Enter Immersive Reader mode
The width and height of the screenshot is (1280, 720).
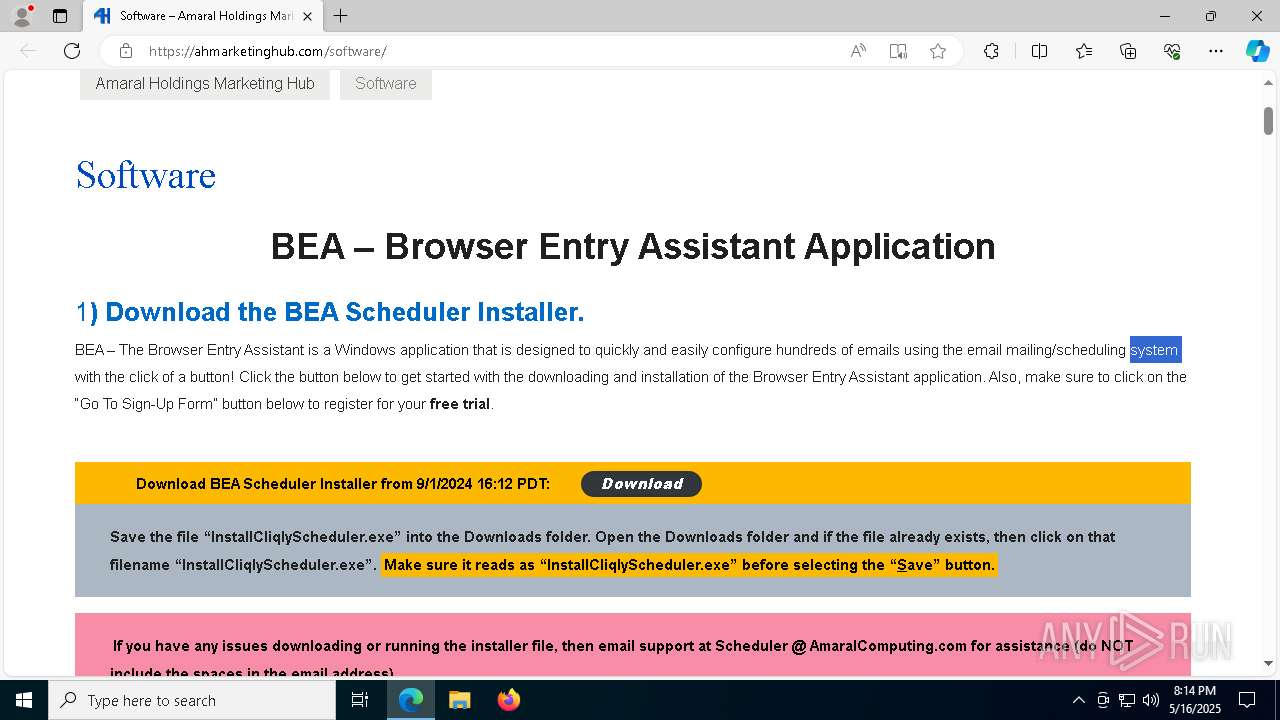(x=898, y=51)
